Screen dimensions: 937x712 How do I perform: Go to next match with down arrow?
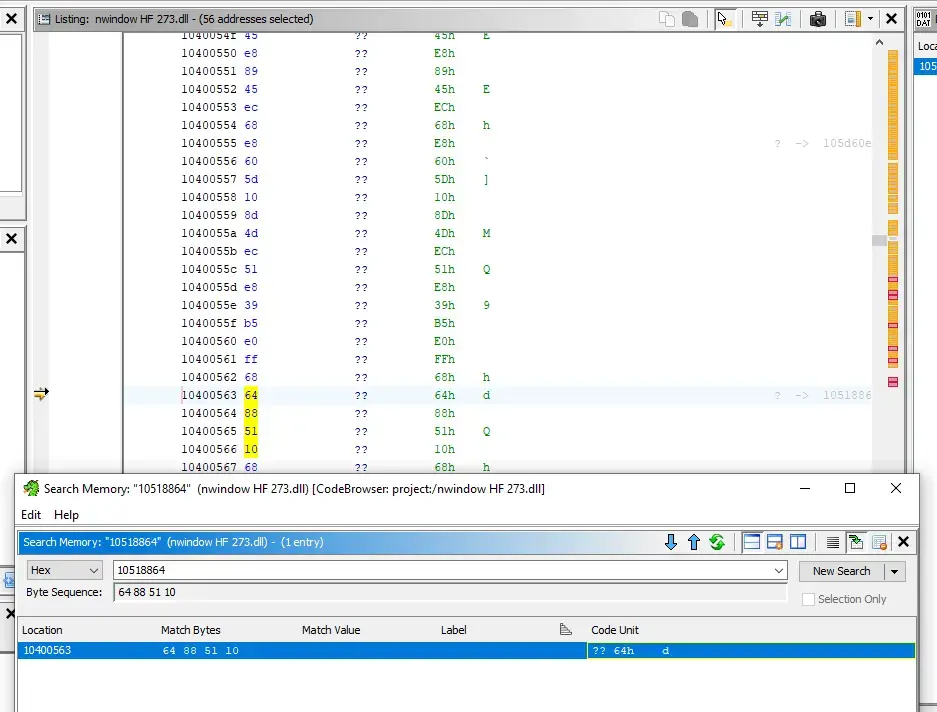click(x=670, y=542)
